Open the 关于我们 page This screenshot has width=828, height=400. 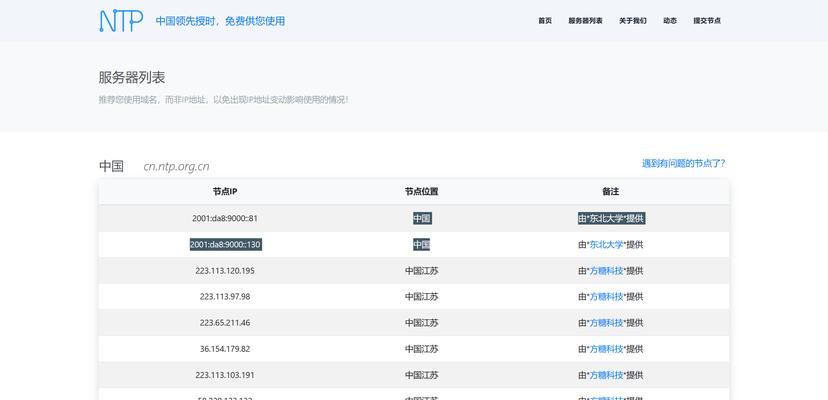tap(633, 21)
